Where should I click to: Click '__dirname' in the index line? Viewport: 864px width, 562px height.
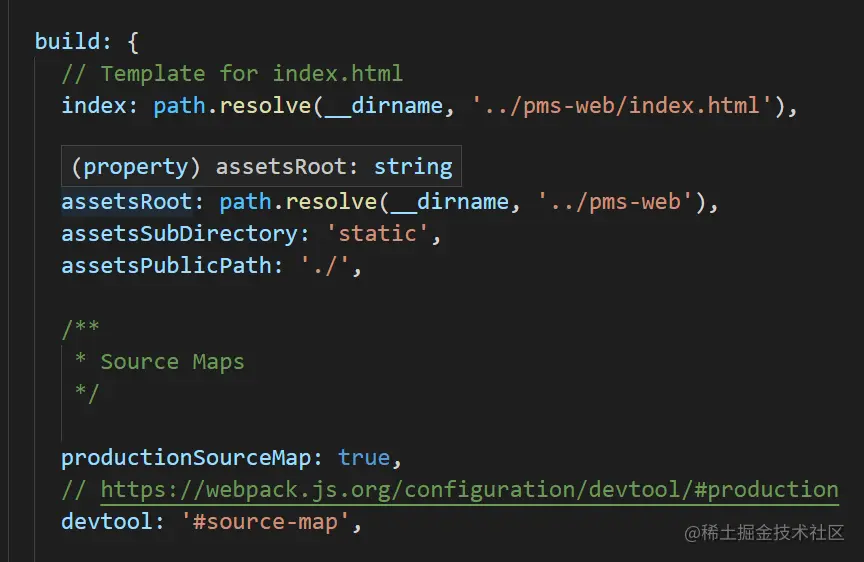coord(384,106)
